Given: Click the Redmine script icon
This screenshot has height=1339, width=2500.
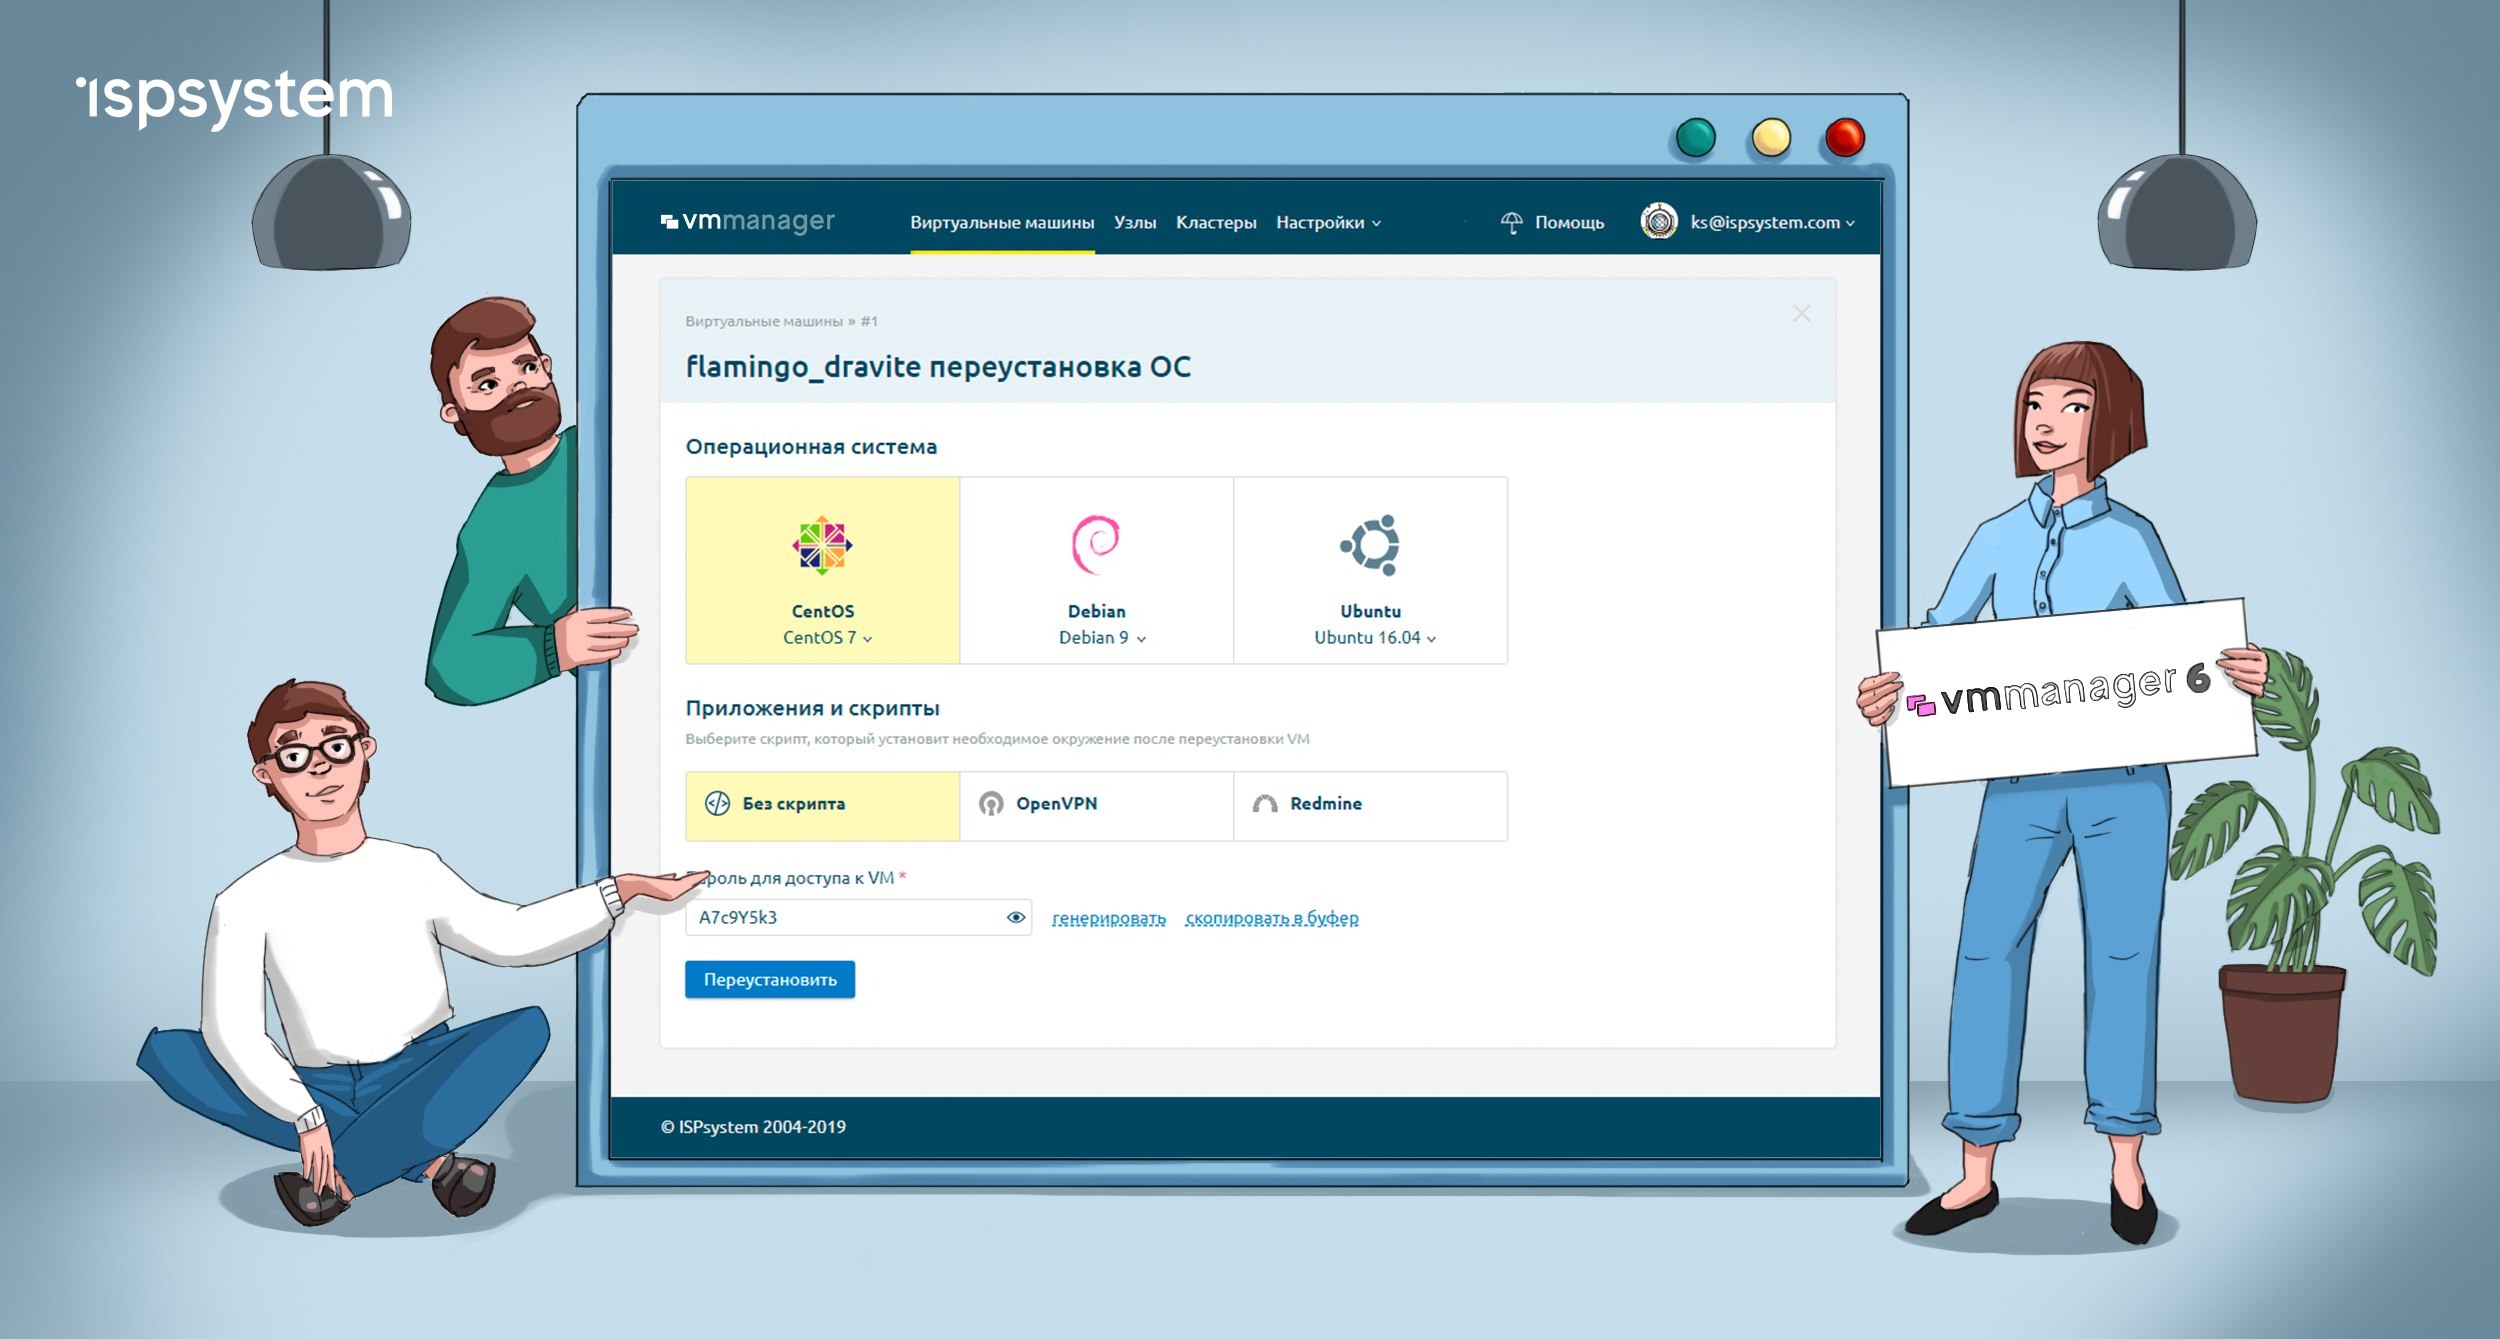Looking at the screenshot, I should pos(1265,804).
